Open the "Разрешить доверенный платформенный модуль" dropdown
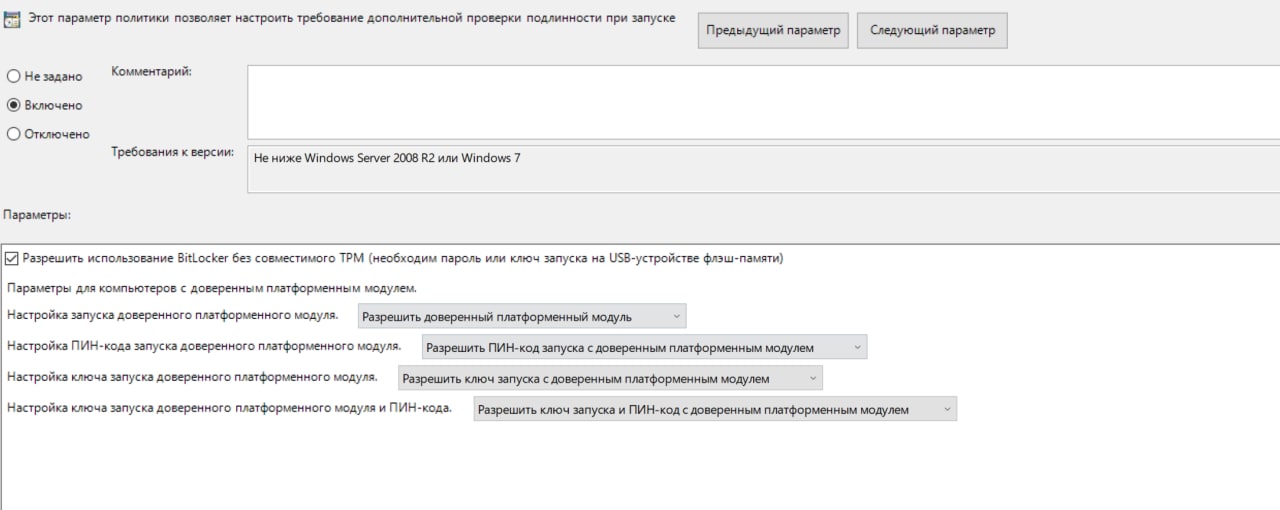The height and width of the screenshot is (510, 1280). pos(522,317)
